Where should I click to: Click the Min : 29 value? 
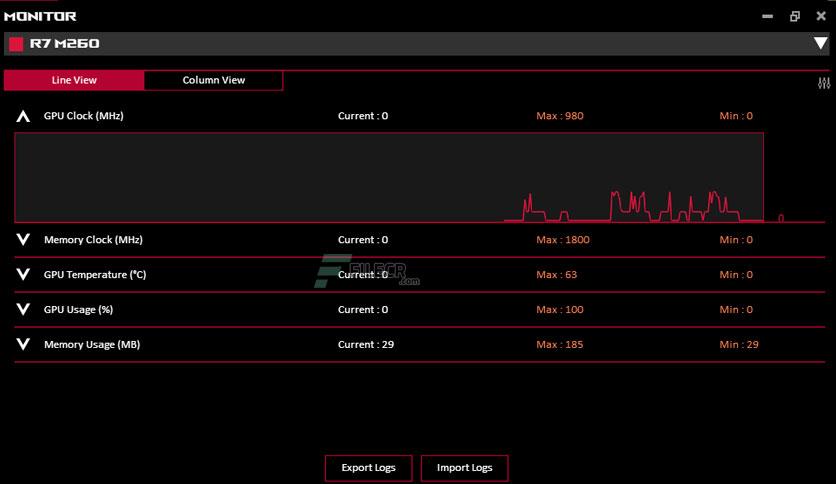point(739,344)
